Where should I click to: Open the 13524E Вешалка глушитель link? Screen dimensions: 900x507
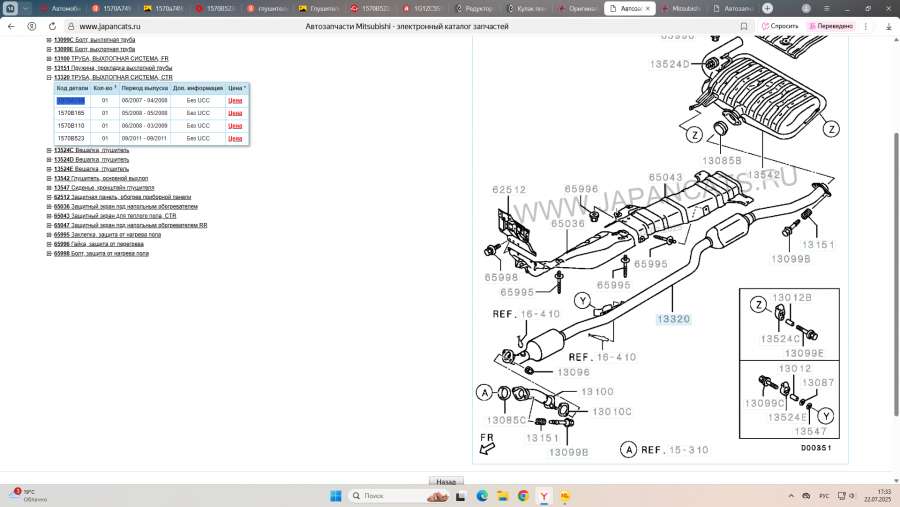[x=91, y=169]
